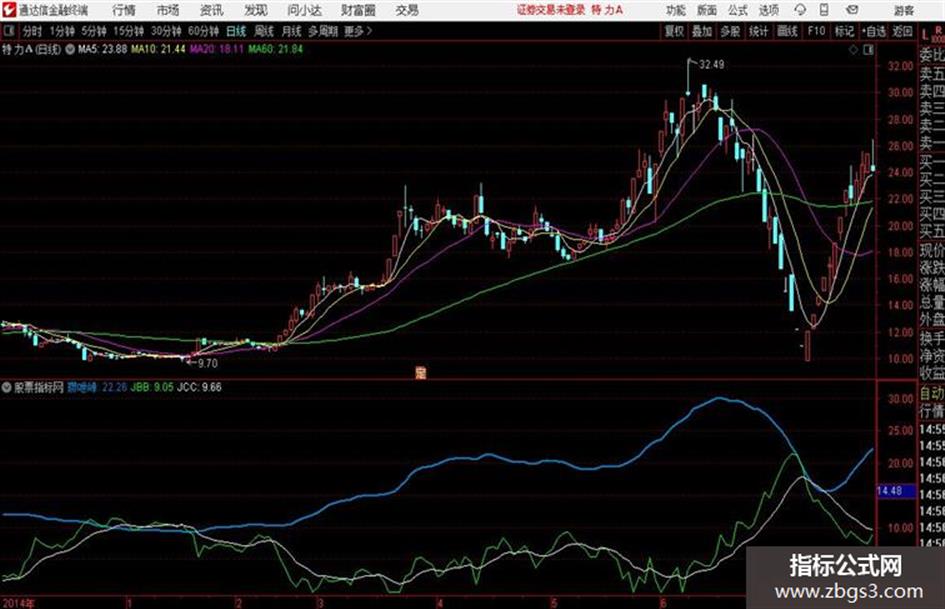Image resolution: width=945 pixels, height=609 pixels.
Task: Switch to 15分钟 period
Action: (x=129, y=31)
